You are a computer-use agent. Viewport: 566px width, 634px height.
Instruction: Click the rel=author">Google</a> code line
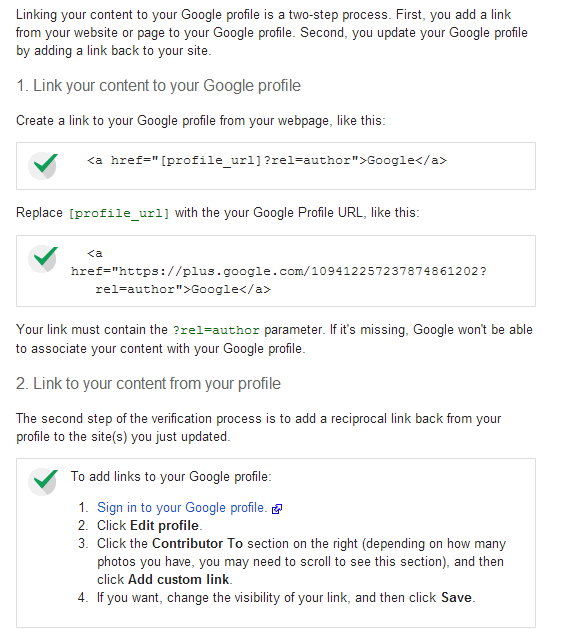(x=183, y=289)
